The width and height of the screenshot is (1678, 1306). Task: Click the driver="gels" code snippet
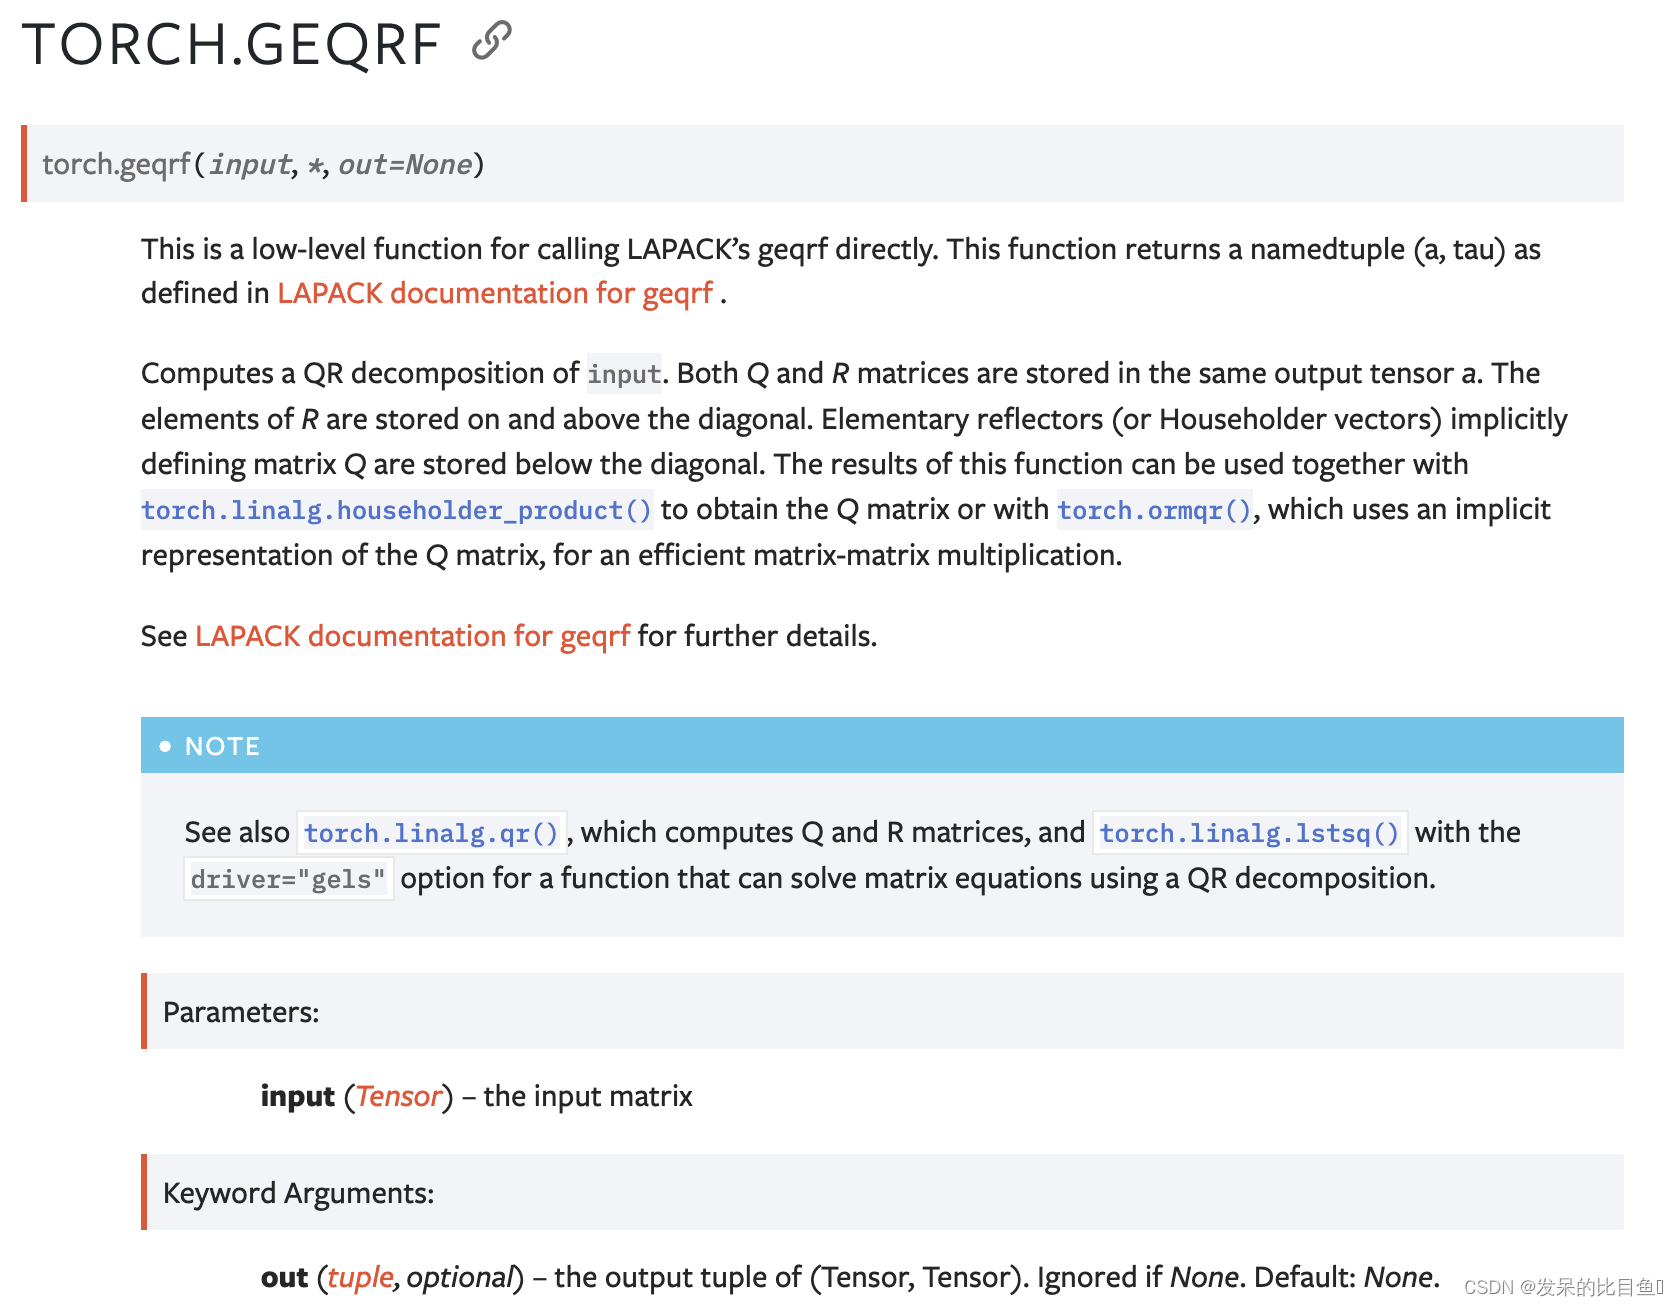[x=287, y=879]
